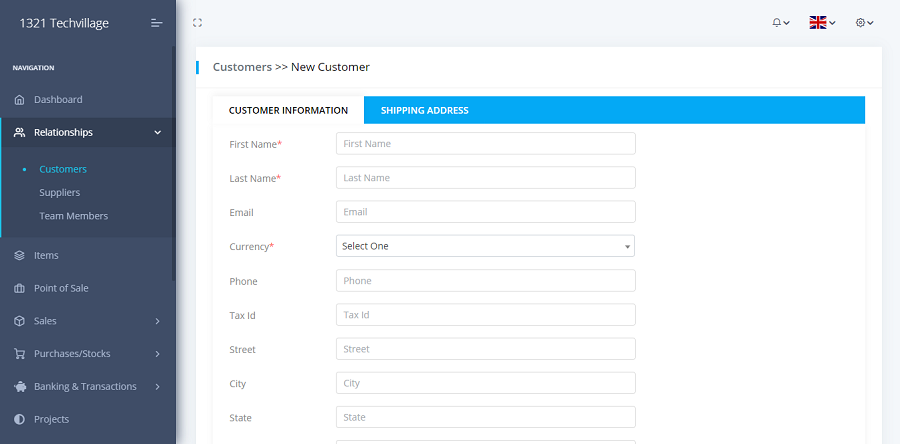Collapse the Relationships menu
Screen dimensions: 900x444
tap(157, 133)
